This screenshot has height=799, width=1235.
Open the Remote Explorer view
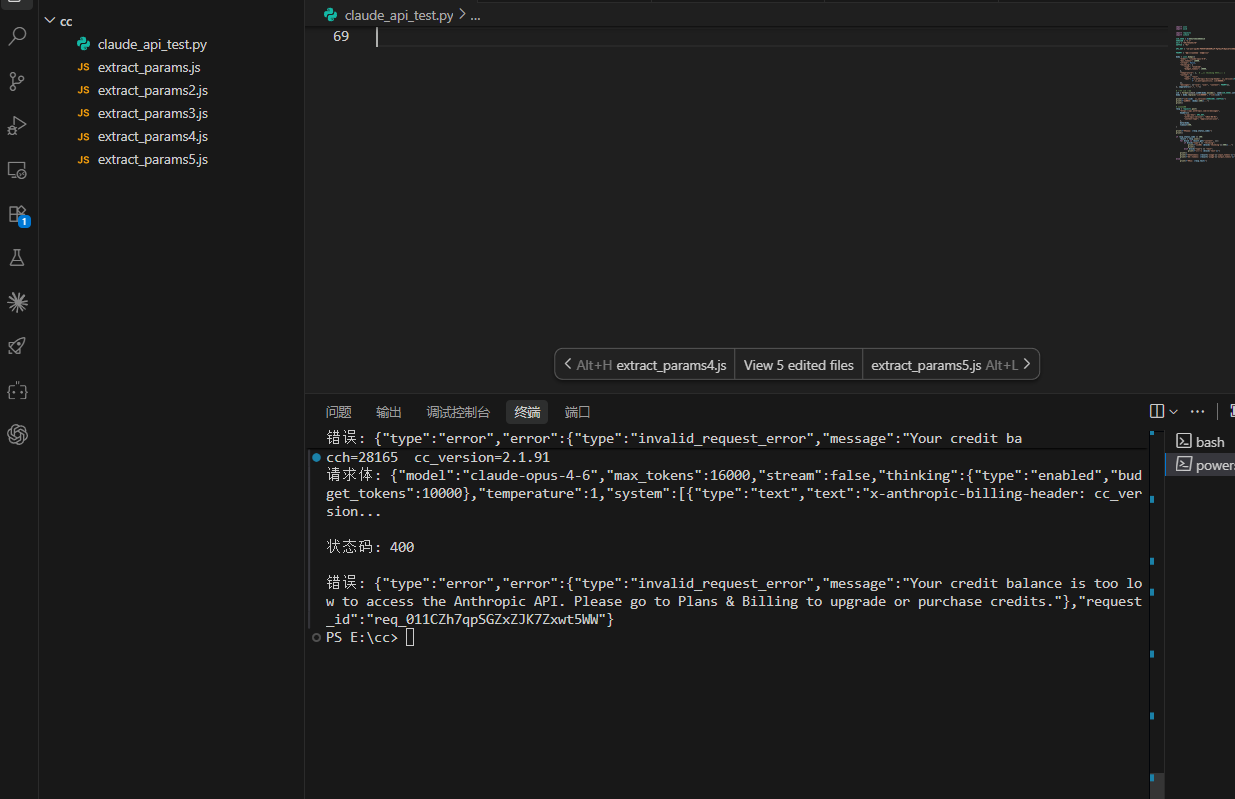click(x=17, y=170)
